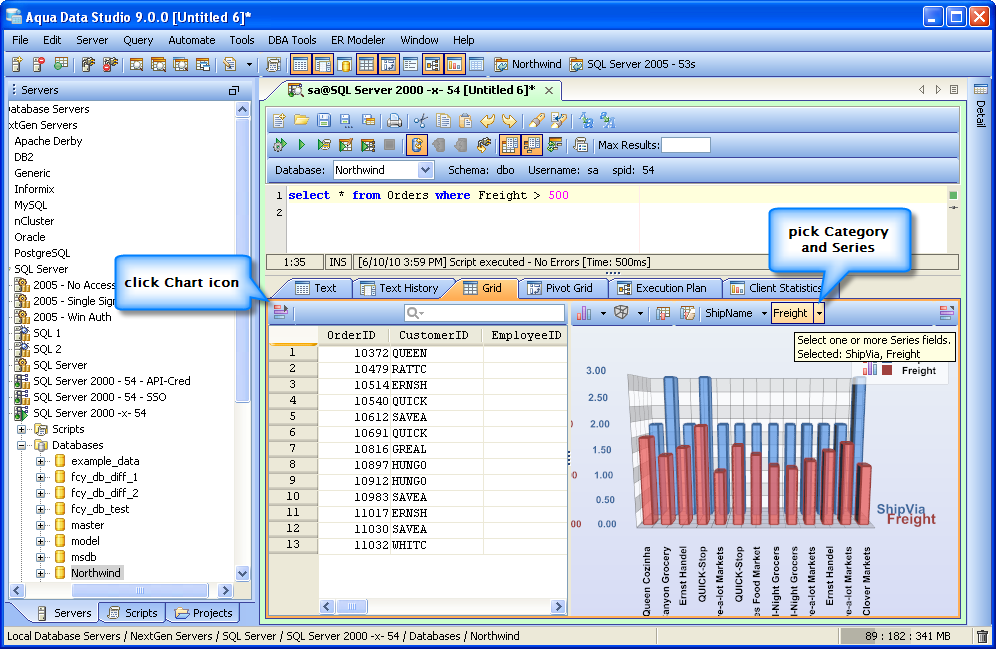Save the script with the floppy disk icon
Screen dimensions: 996x649
(x=324, y=120)
